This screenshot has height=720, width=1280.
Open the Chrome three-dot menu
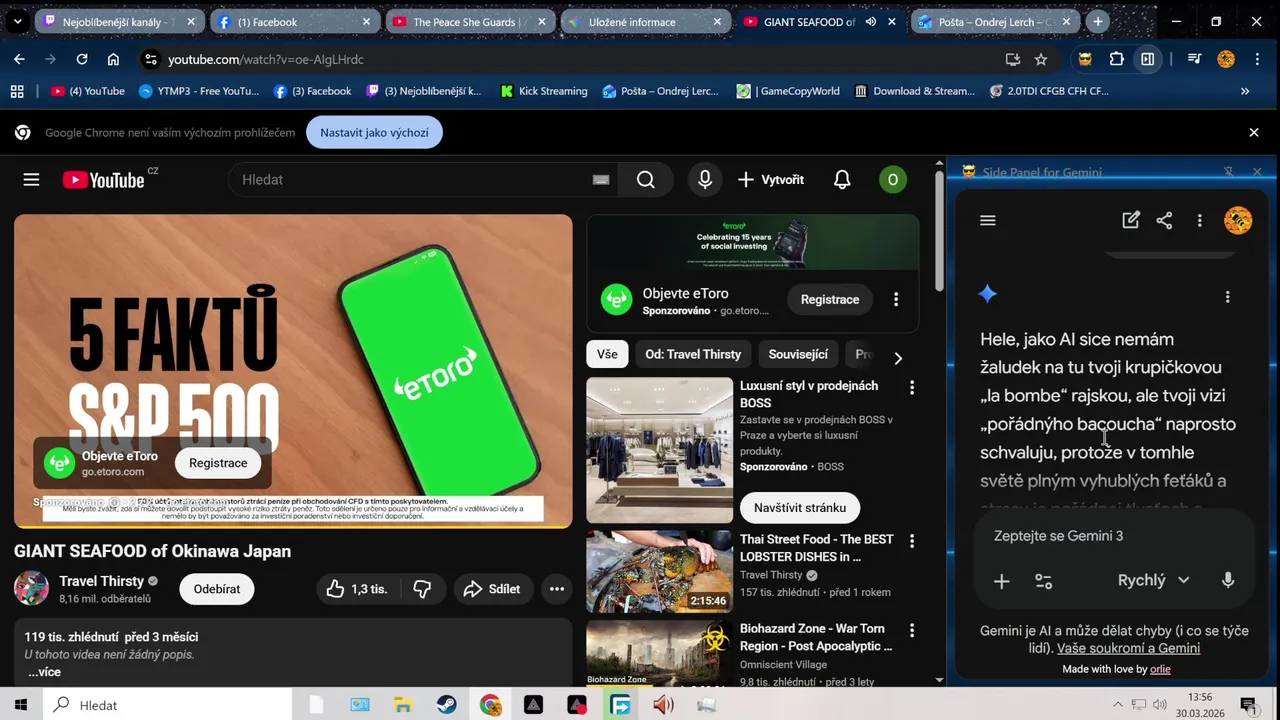pyautogui.click(x=1257, y=59)
